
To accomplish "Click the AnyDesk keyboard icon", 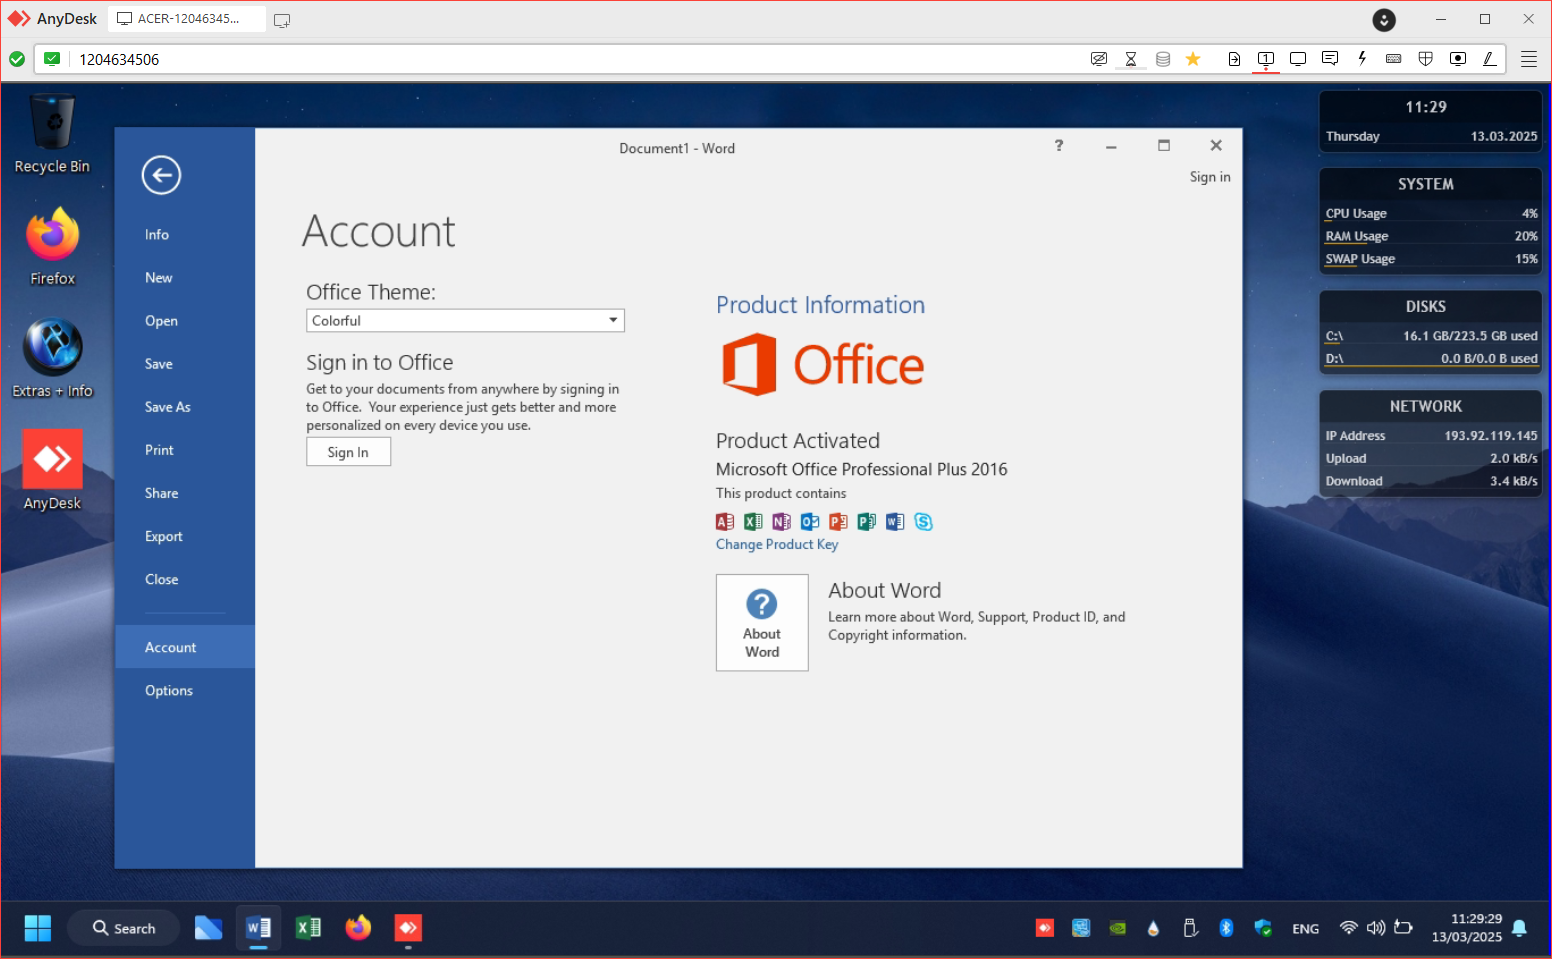I will tap(1394, 59).
